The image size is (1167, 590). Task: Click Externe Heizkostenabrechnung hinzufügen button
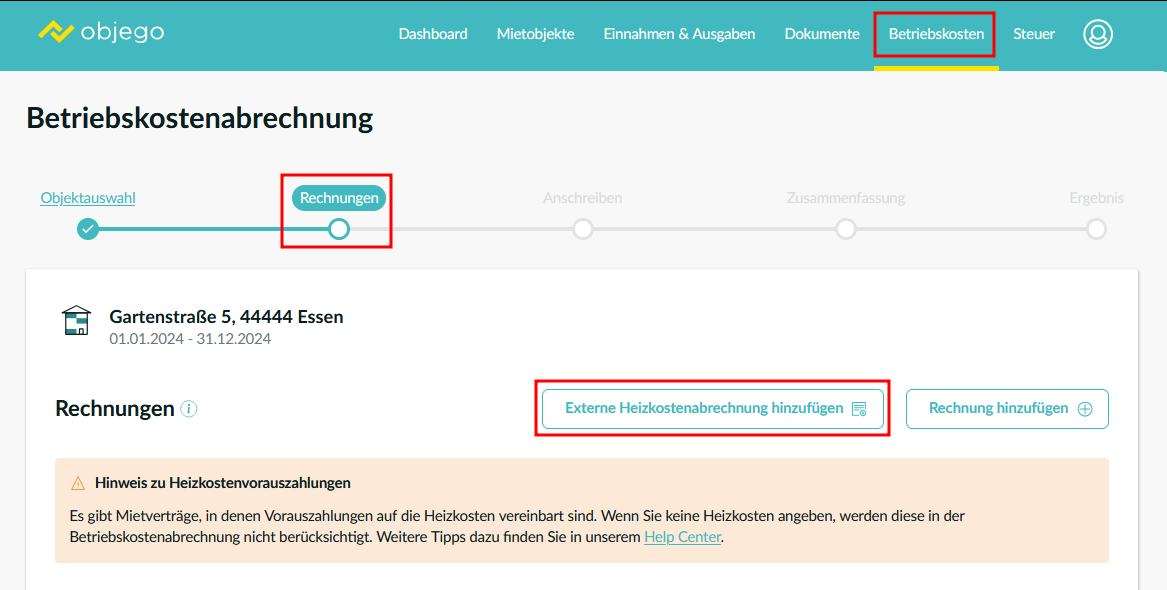point(713,408)
